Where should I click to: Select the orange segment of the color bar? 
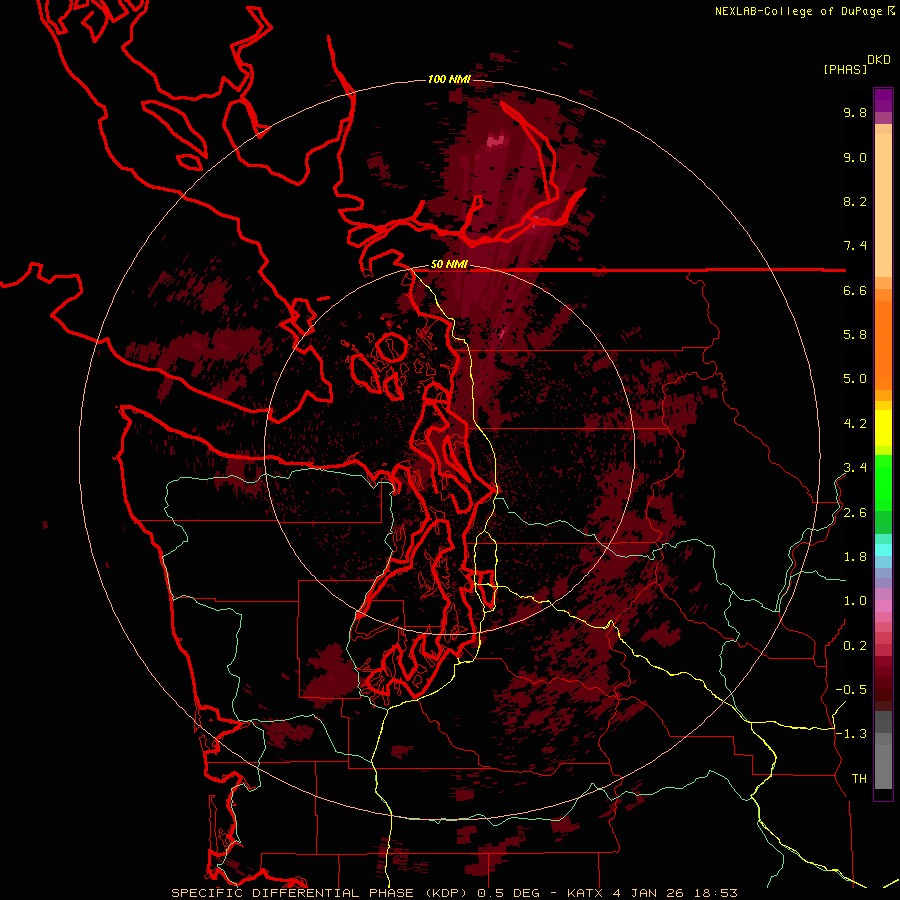[883, 344]
